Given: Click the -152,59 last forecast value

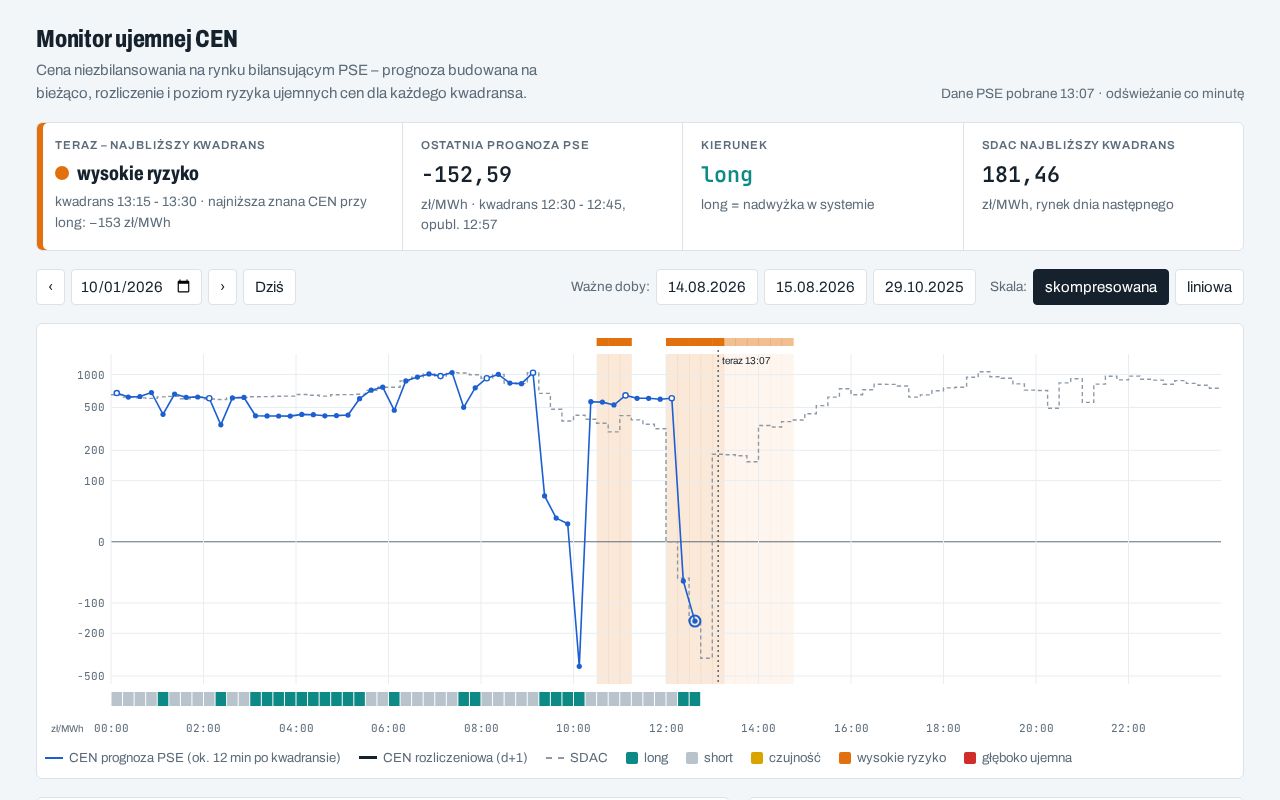Looking at the screenshot, I should 466,175.
